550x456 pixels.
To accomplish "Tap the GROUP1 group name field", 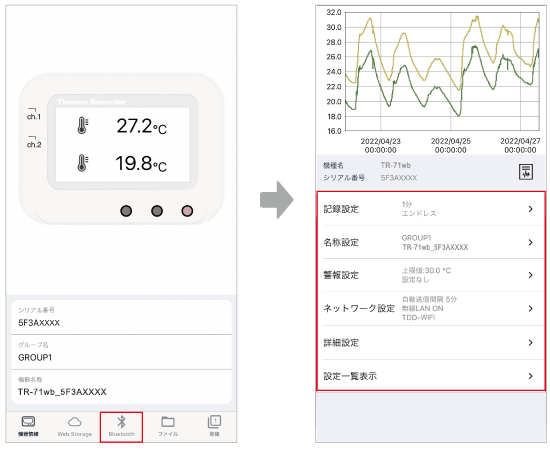I will [x=121, y=352].
